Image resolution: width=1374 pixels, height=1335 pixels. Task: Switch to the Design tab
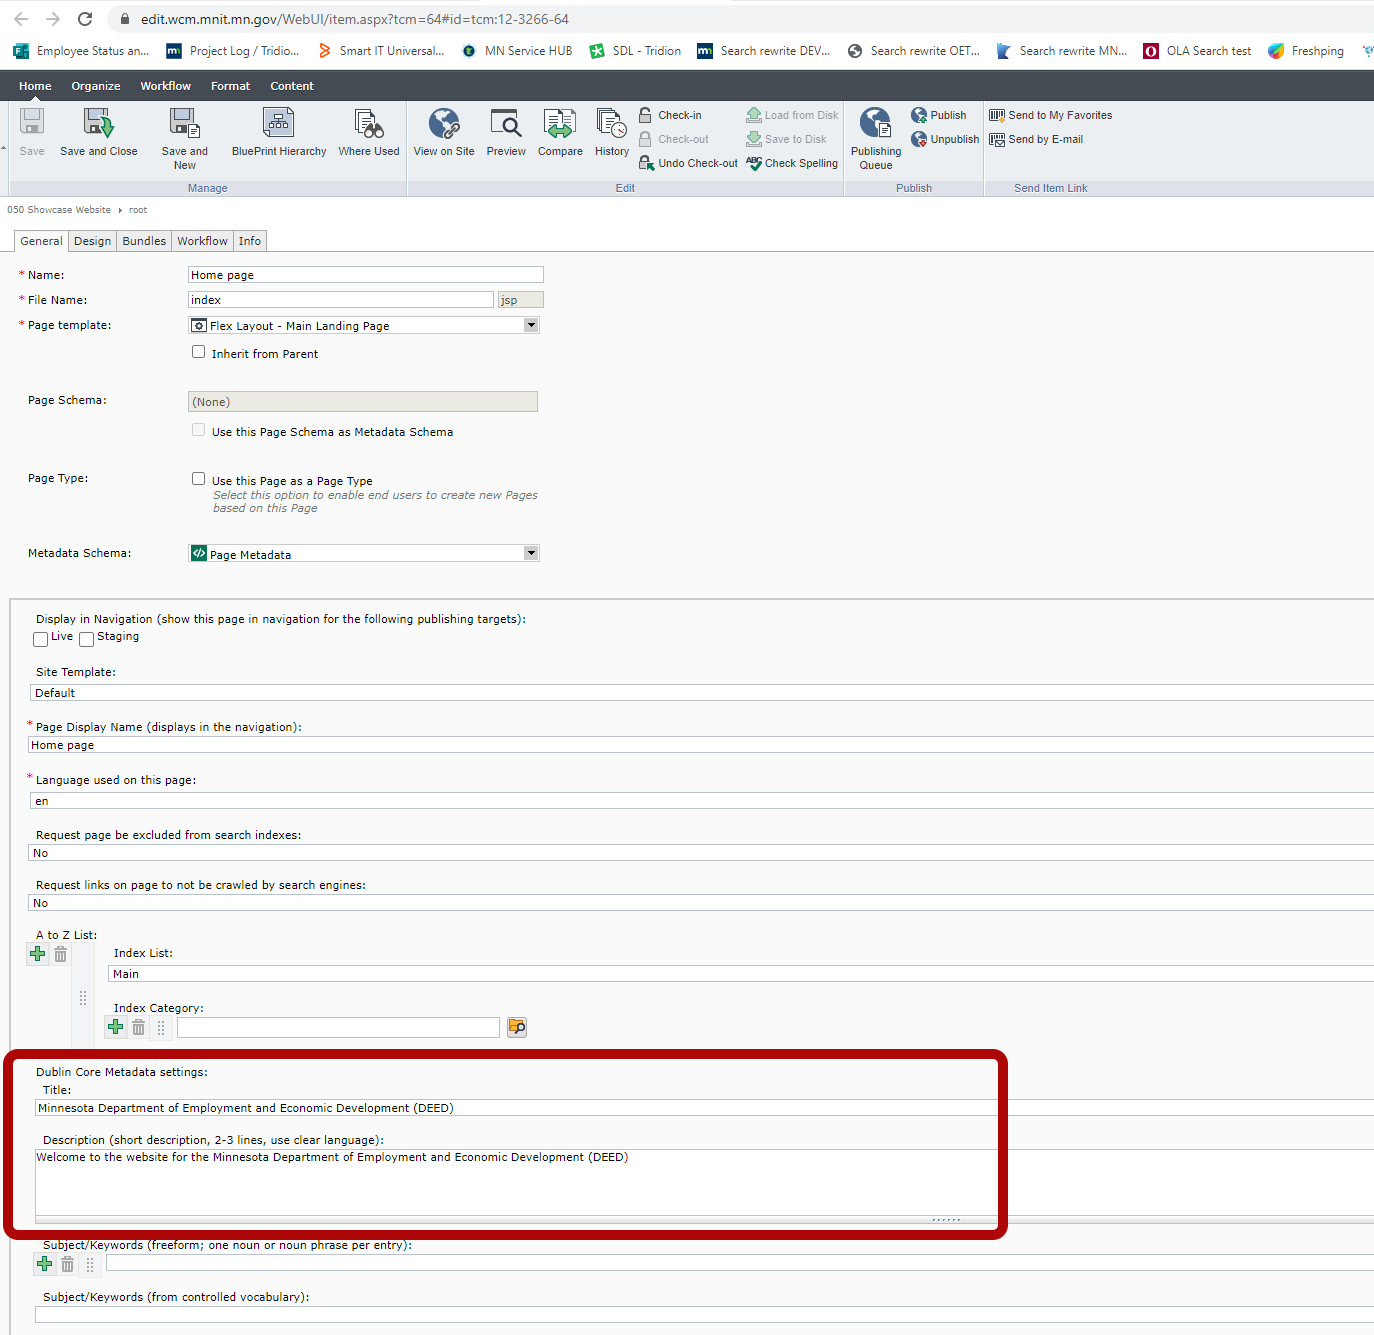pyautogui.click(x=92, y=241)
